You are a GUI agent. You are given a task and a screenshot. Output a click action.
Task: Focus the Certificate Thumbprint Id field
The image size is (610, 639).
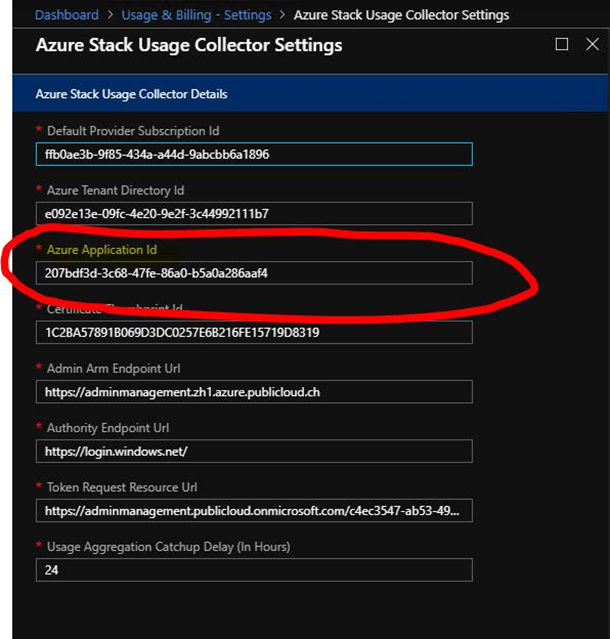pyautogui.click(x=254, y=333)
